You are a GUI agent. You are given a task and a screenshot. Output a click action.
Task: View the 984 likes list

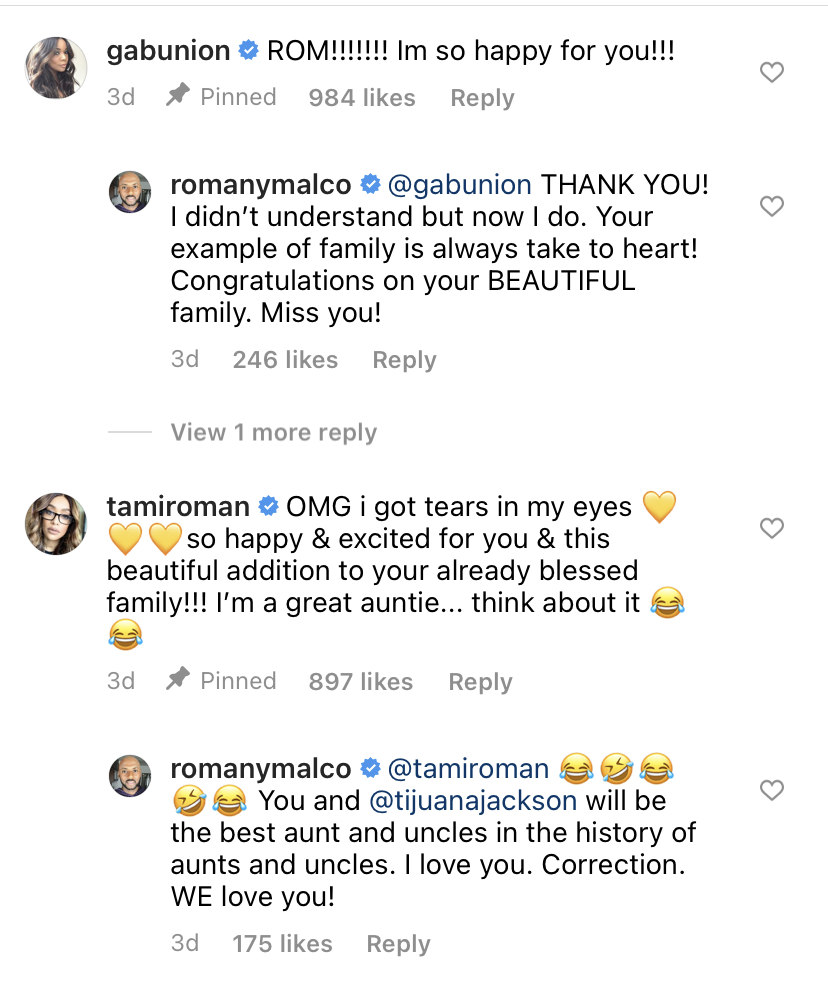pos(362,98)
